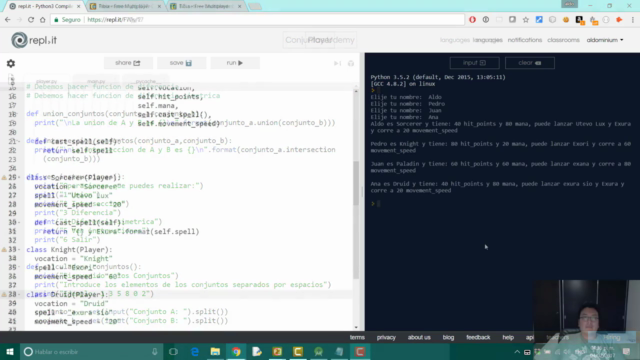Collapse the code fold at line 33

point(19,249)
